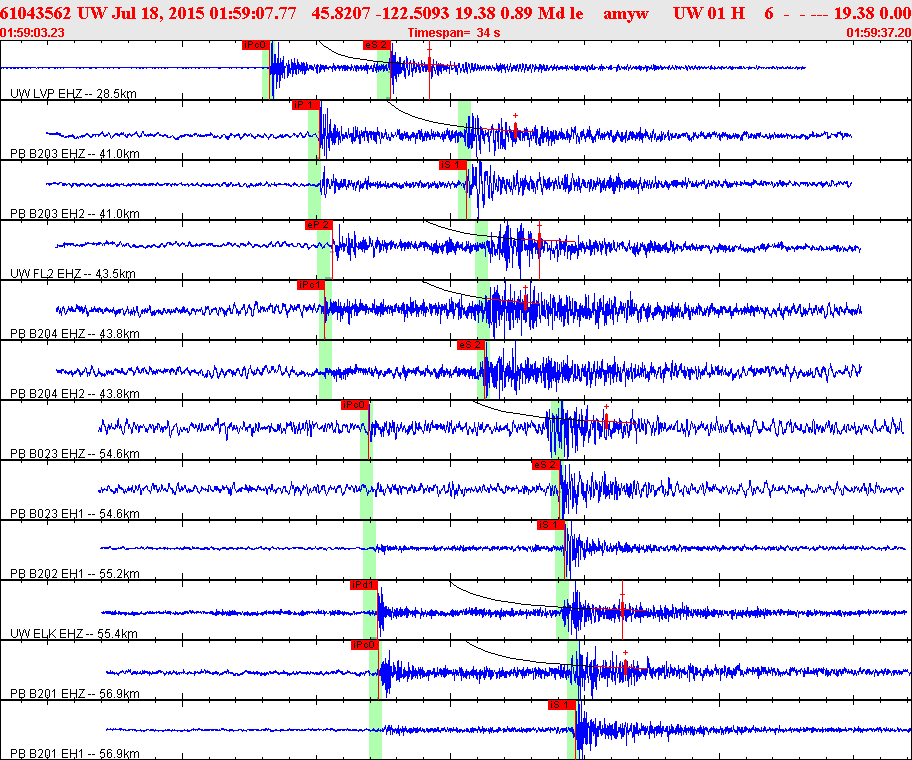Select the eS 2 pick on PB B204 EH2
The width and height of the screenshot is (912, 760).
tap(471, 344)
